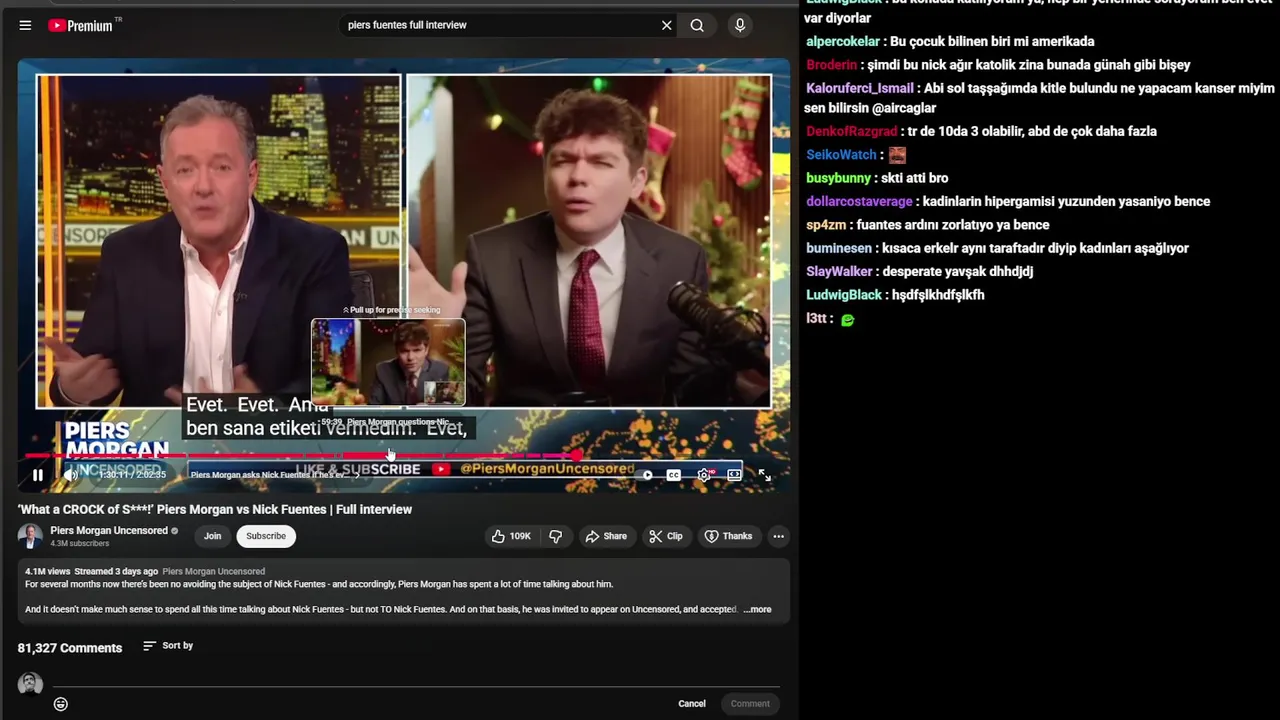Click chat username l3tt
Screen dimensions: 1280x720
pyautogui.click(x=816, y=318)
